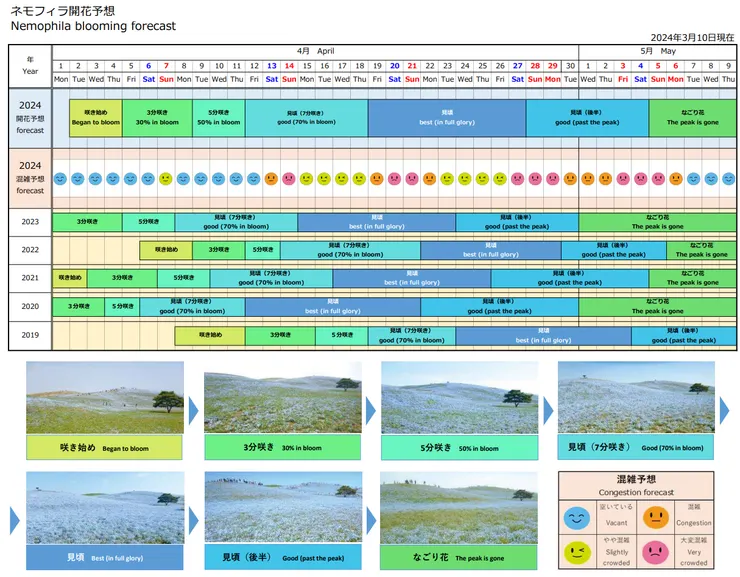Viewport: 740px width, 577px height.
Task: Click the '混雑予想 Congestion forecast' legend heading
Action: [636, 485]
